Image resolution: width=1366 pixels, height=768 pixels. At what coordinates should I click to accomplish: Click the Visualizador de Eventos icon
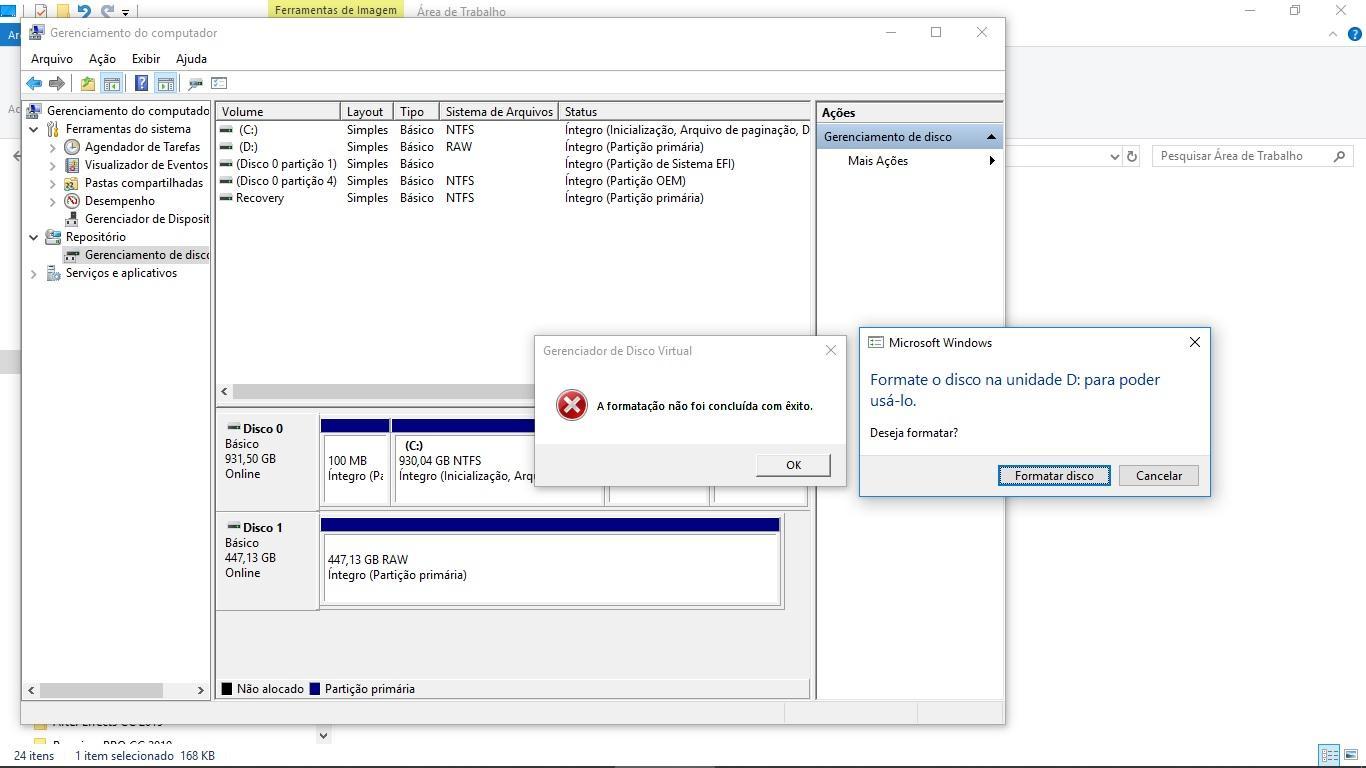(x=72, y=165)
